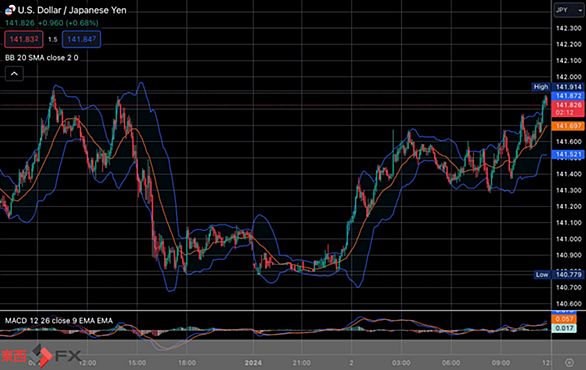Screen dimensions: 586x370
Task: Select the MACD 12 26 indicator label
Action: 59,320
